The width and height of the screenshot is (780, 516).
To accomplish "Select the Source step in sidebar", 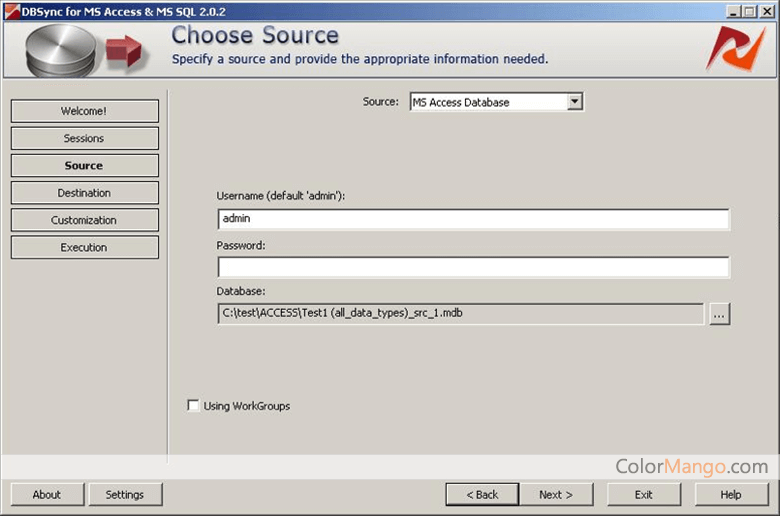I will click(x=85, y=166).
